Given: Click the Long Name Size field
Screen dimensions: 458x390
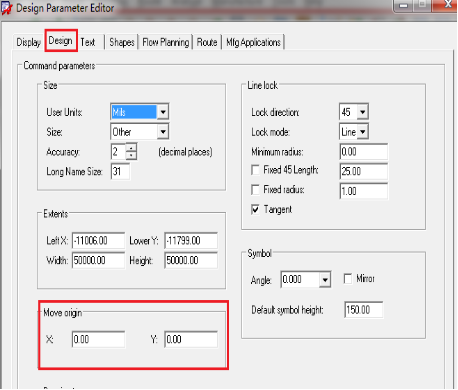Looking at the screenshot, I should (120, 171).
